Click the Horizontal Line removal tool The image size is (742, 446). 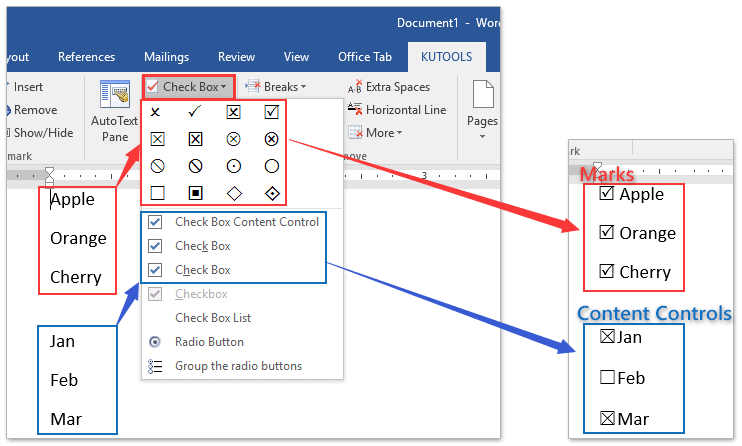397,110
